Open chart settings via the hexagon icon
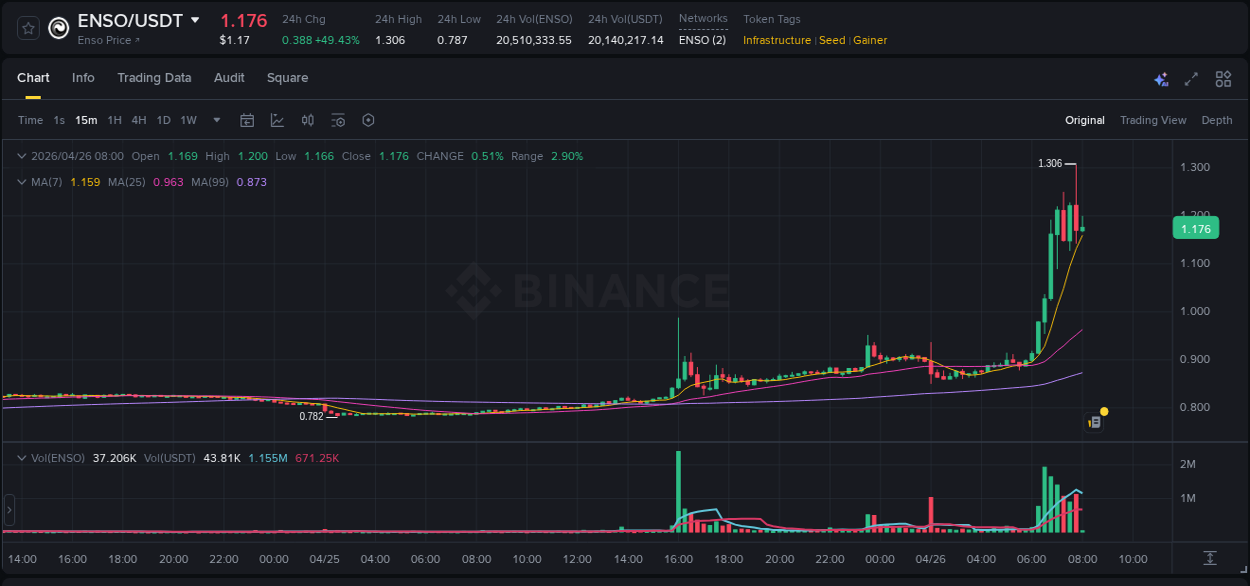 368,120
